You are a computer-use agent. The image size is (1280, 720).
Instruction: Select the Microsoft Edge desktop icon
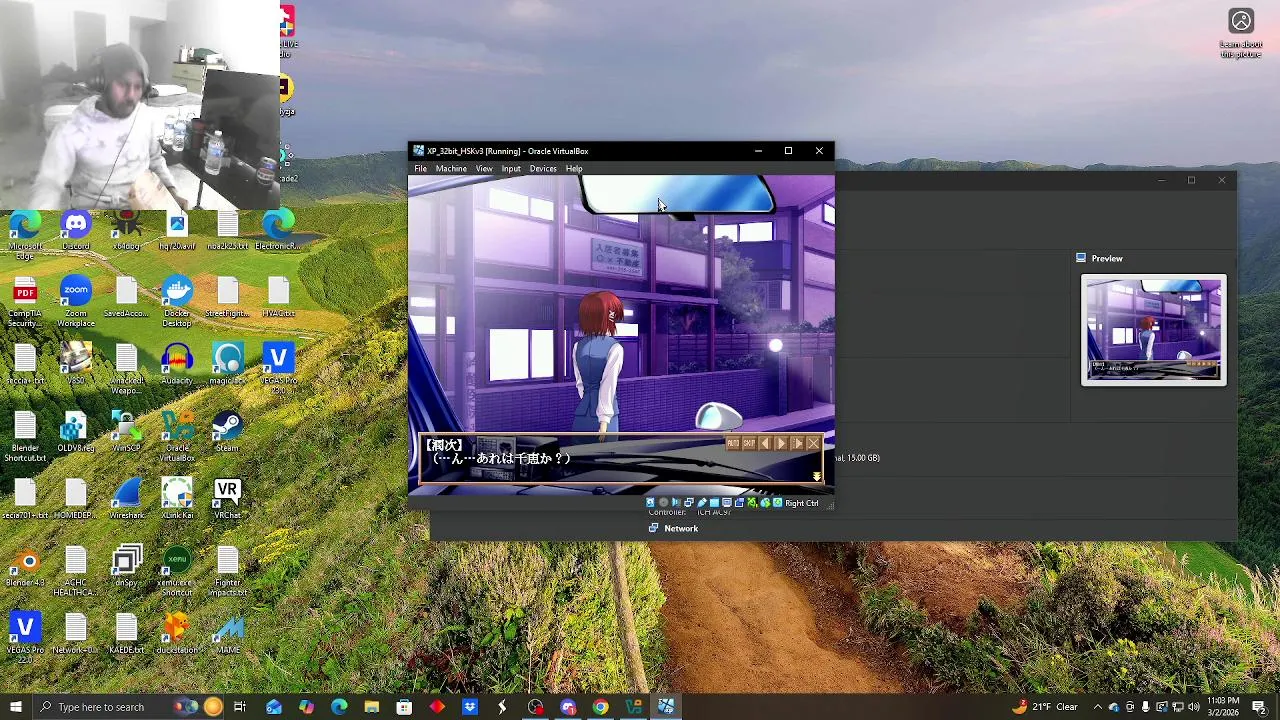[x=25, y=236]
